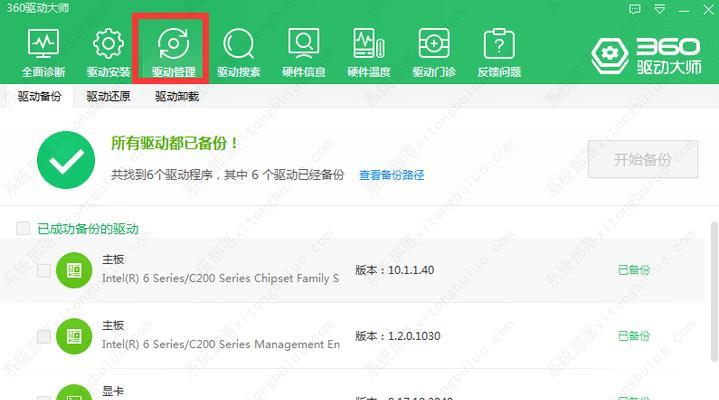
Task: Switch to 驱动卸载 tab
Action: tap(177, 96)
